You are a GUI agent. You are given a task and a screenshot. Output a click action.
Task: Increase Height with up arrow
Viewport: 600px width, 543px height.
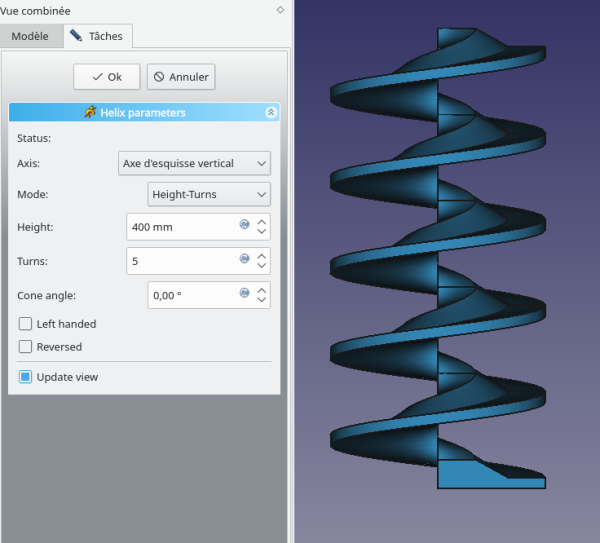(x=262, y=222)
